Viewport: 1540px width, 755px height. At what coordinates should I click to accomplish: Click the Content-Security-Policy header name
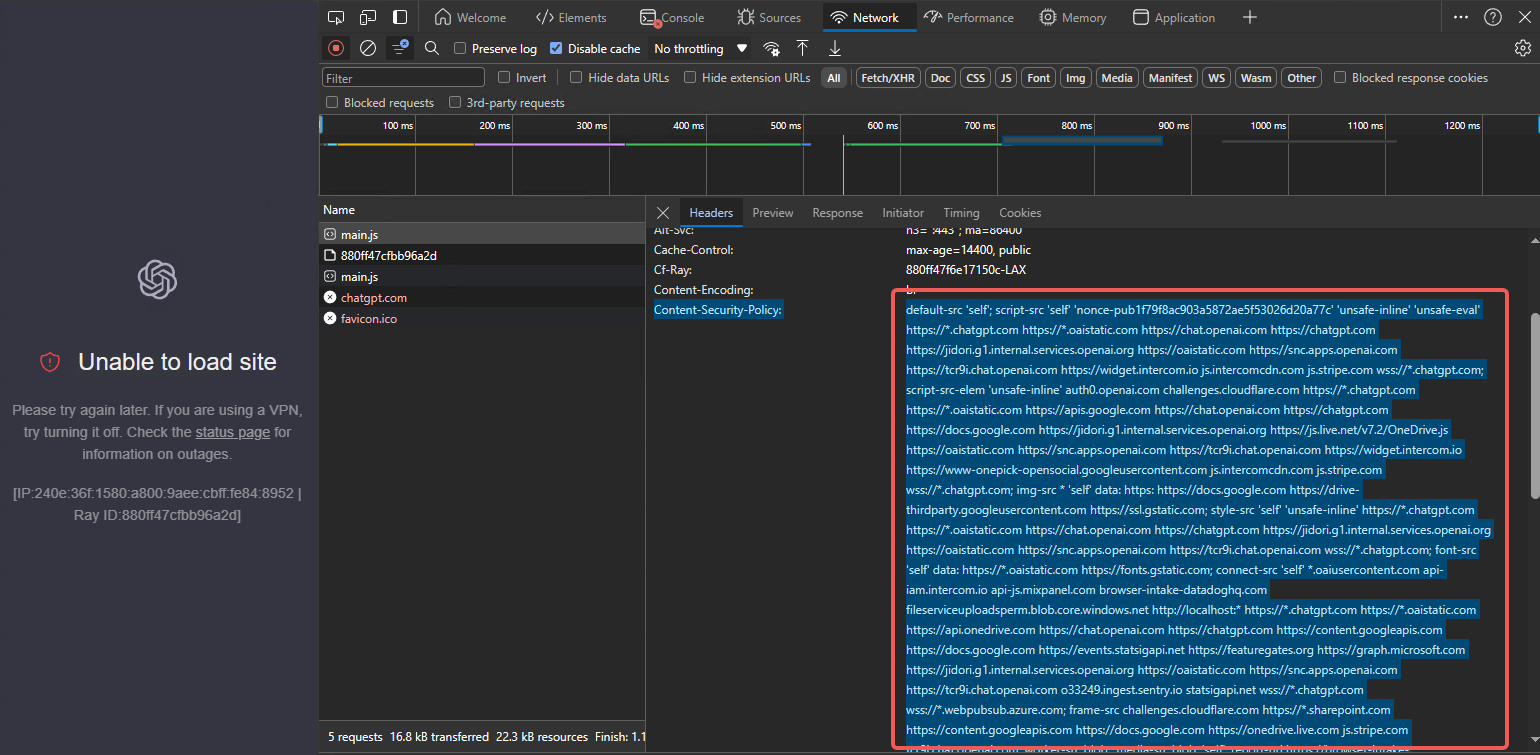click(x=717, y=310)
